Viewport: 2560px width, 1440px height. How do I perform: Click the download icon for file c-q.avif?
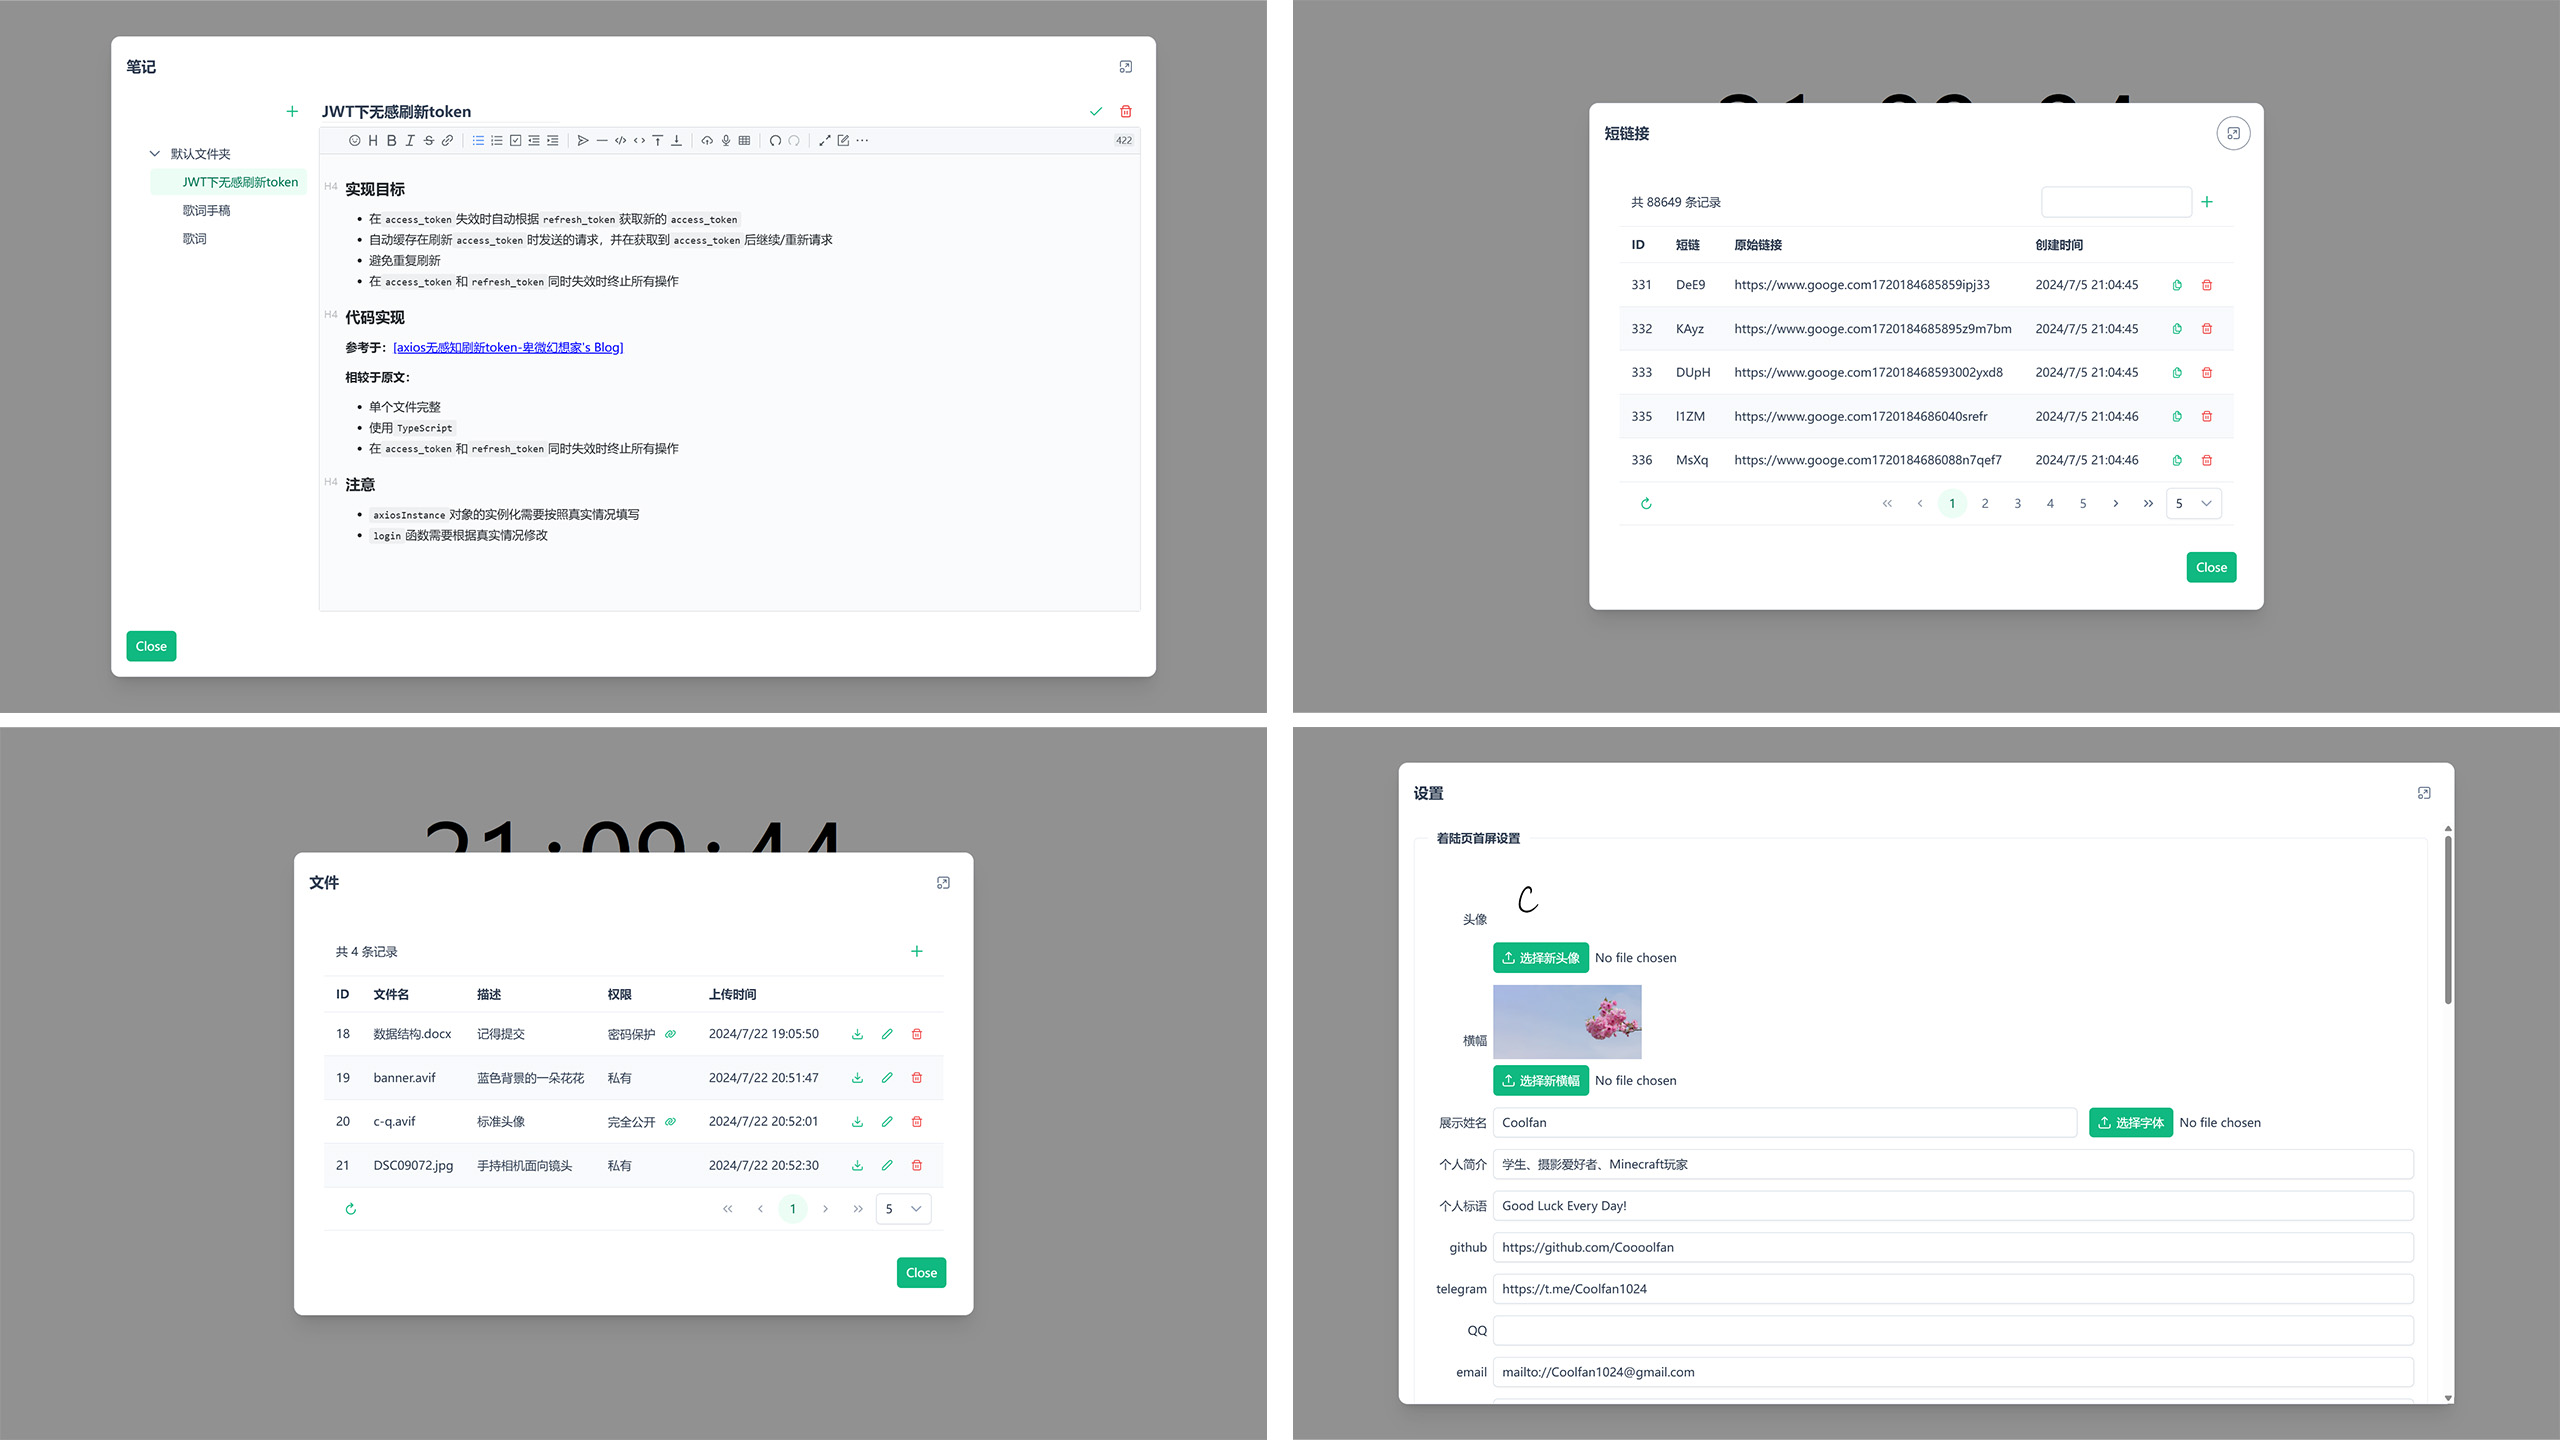pyautogui.click(x=860, y=1122)
